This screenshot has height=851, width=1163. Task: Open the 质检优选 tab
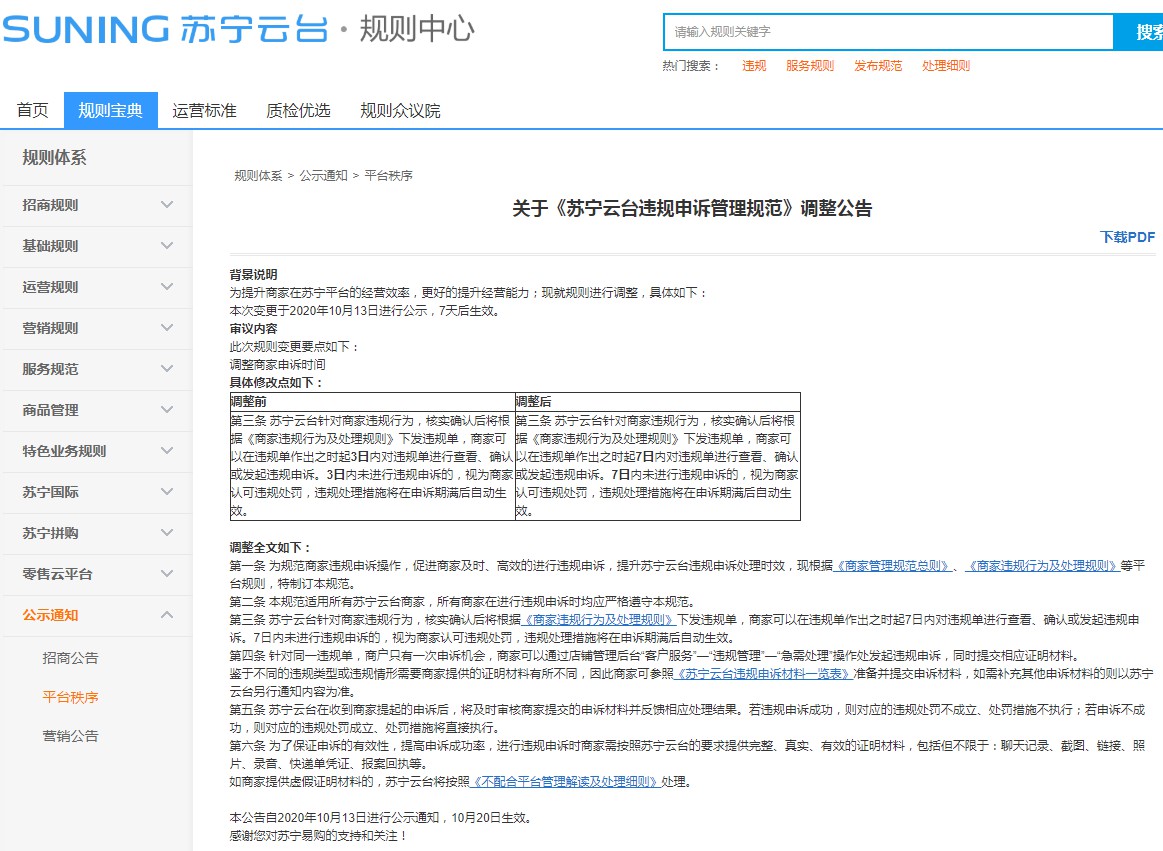(298, 111)
